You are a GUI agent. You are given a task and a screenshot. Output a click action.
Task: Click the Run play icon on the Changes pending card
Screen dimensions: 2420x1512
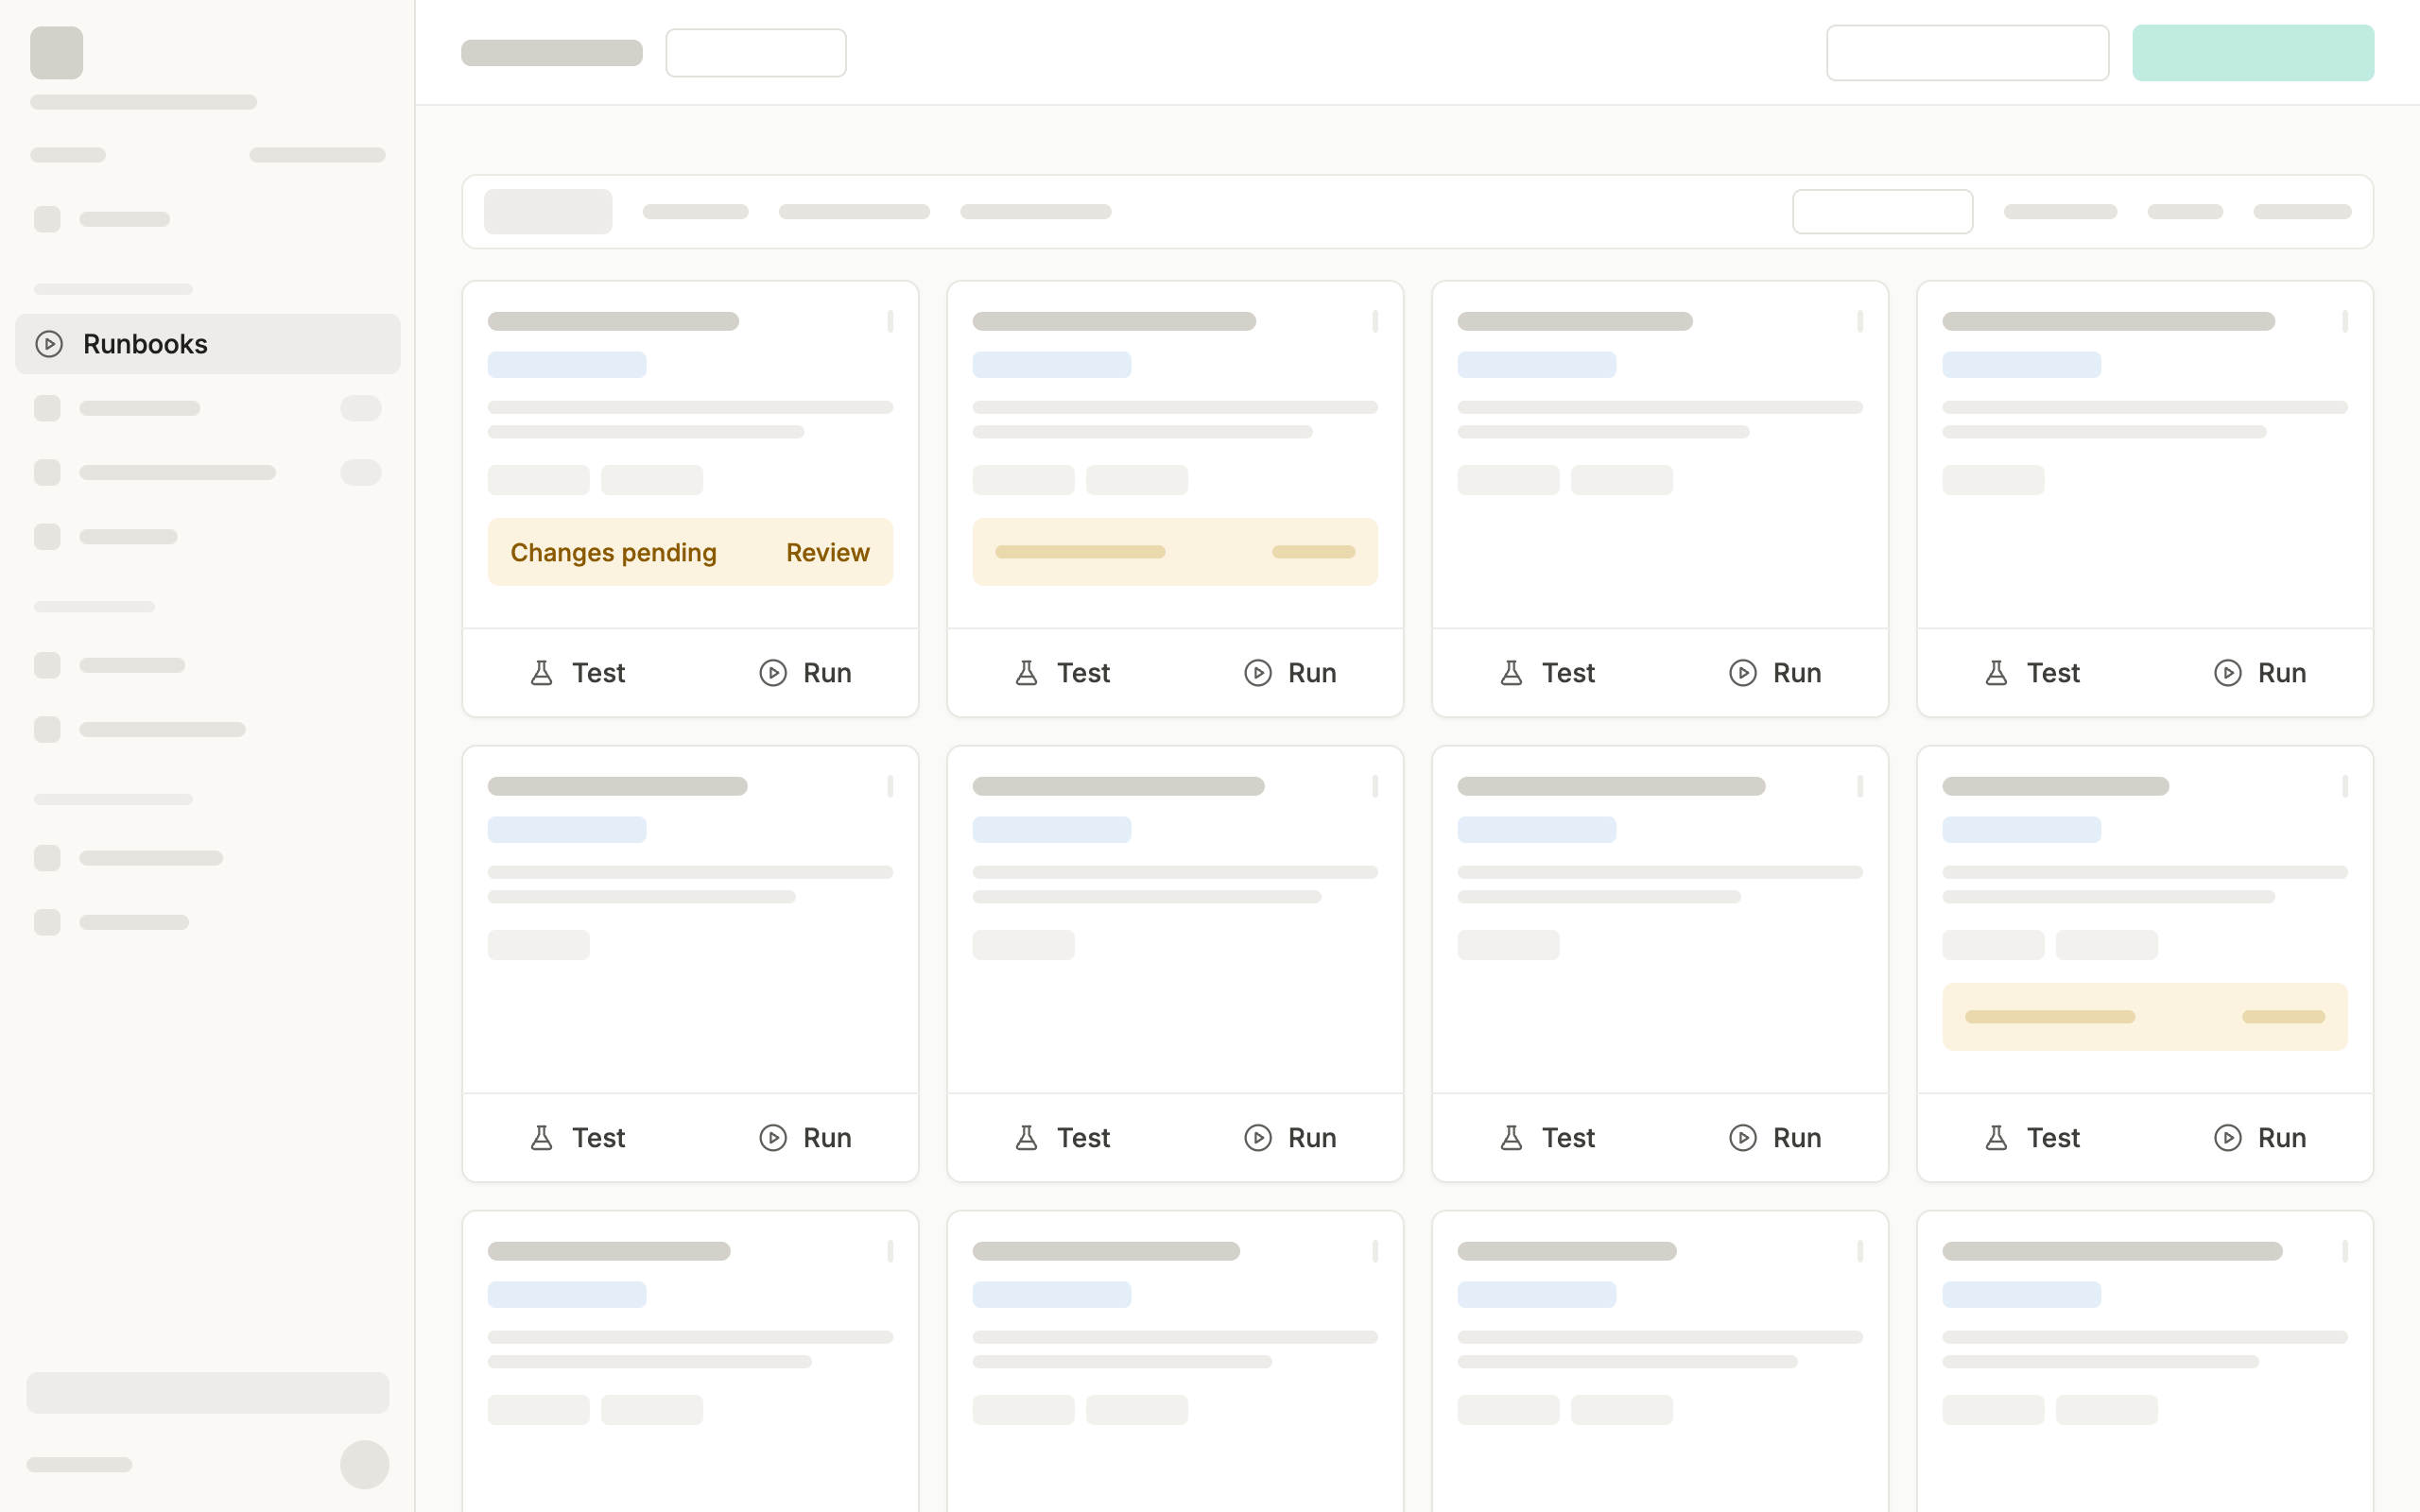pyautogui.click(x=772, y=673)
